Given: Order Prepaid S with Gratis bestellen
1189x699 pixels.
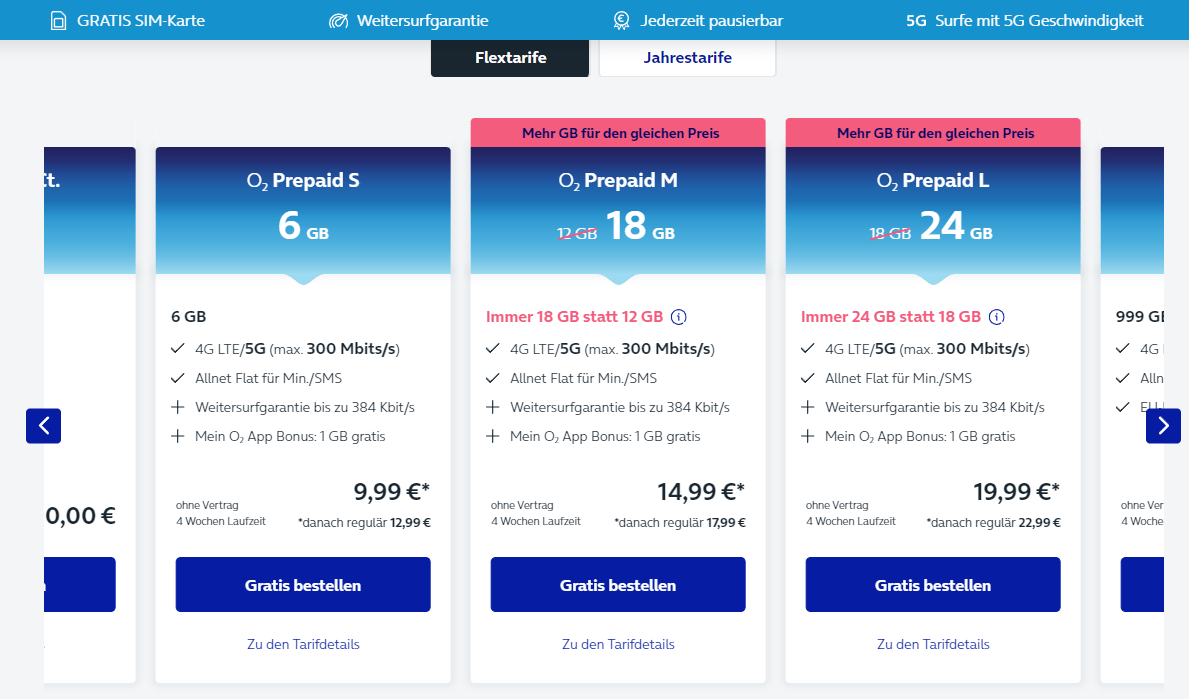Looking at the screenshot, I should pyautogui.click(x=303, y=585).
